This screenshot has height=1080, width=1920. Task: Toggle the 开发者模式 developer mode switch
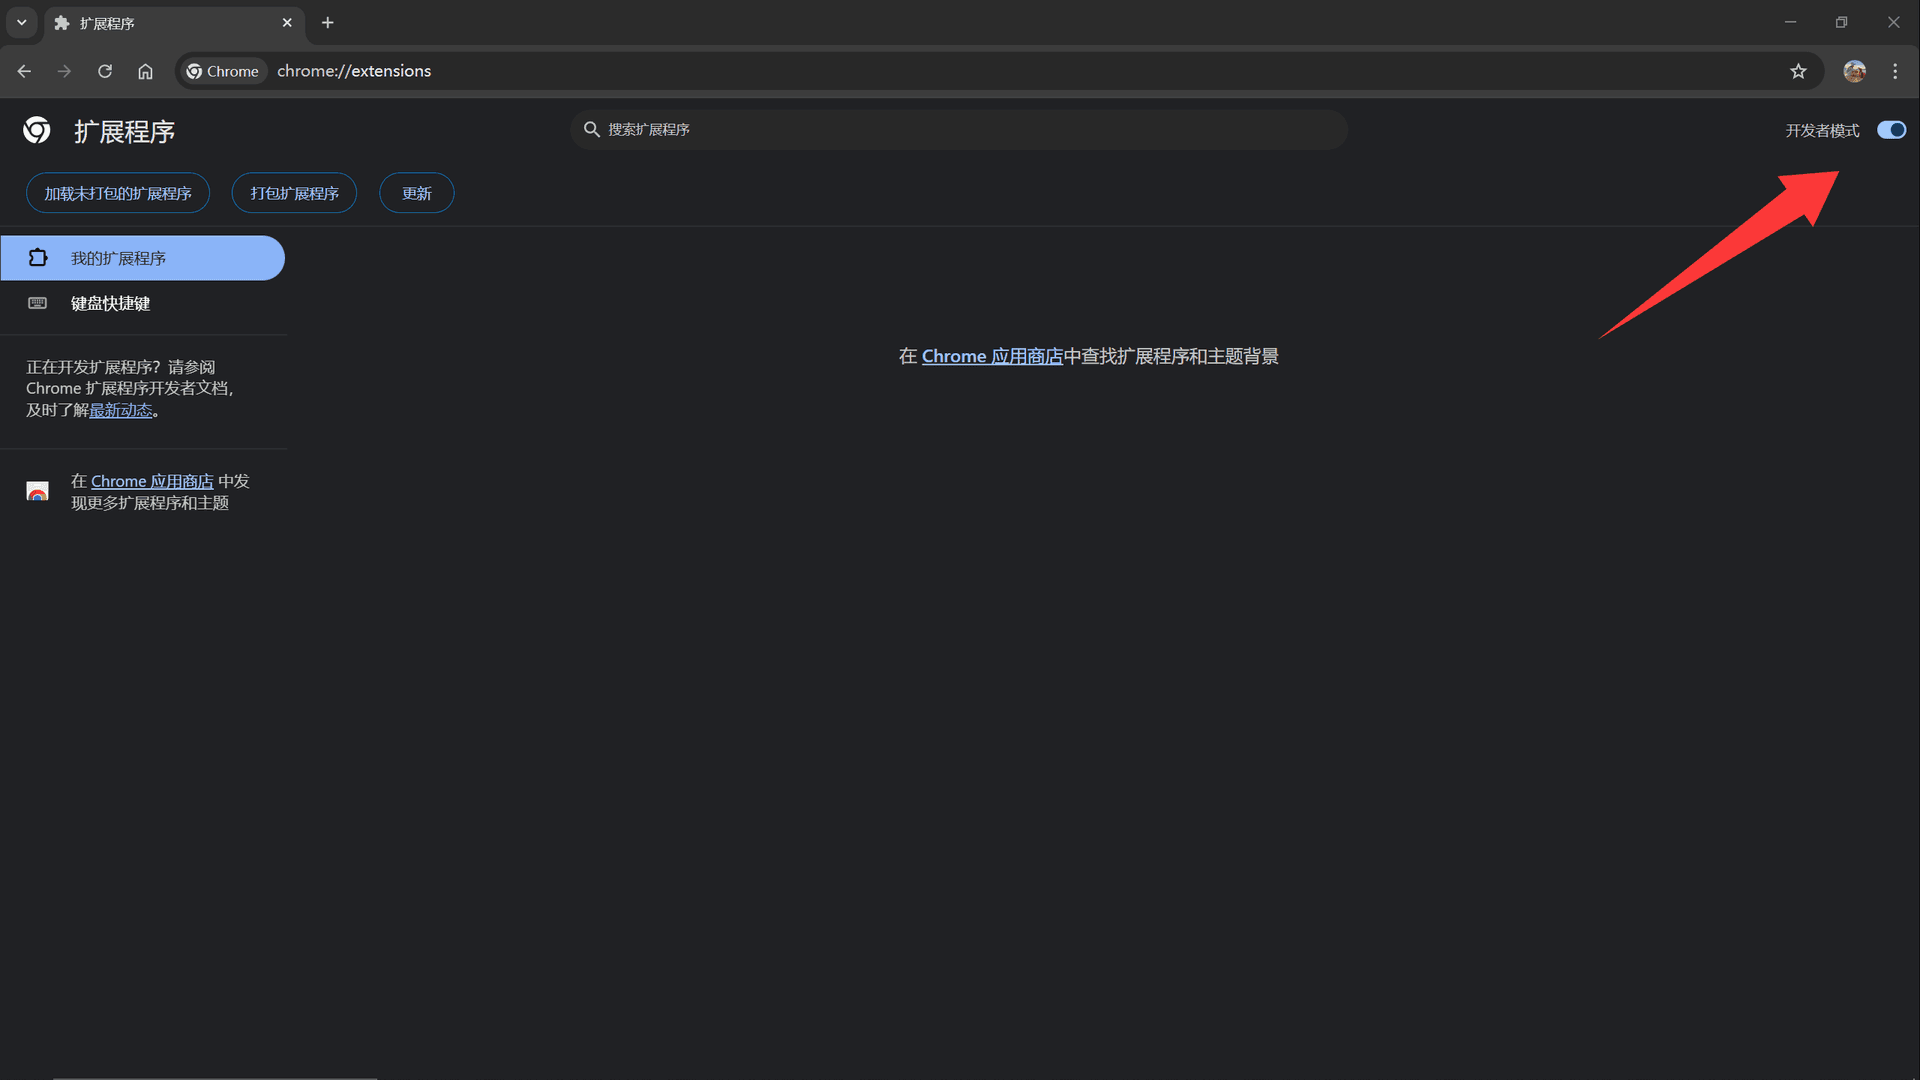pos(1890,130)
